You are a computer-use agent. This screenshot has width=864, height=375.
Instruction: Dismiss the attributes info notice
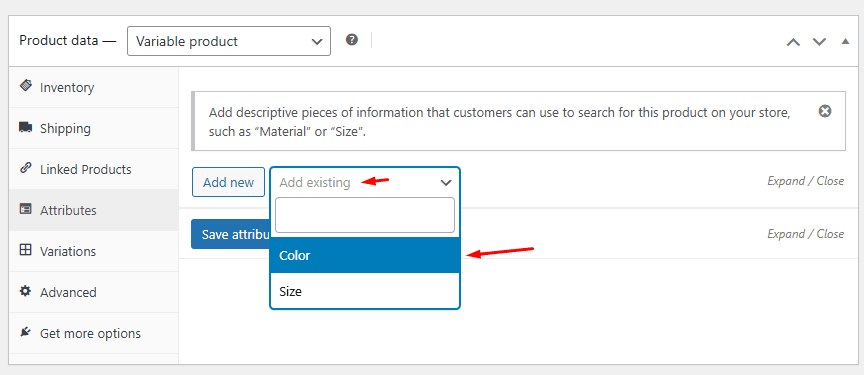pos(824,111)
